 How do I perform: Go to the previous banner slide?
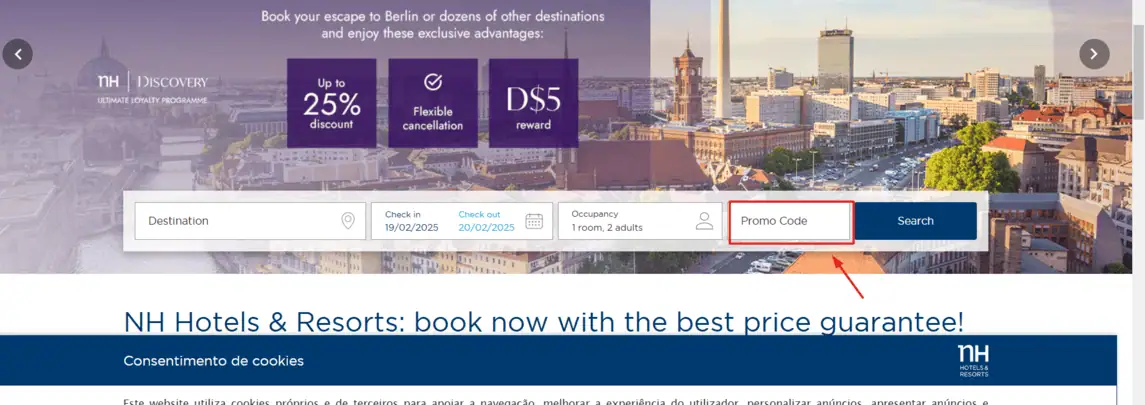pyautogui.click(x=18, y=54)
